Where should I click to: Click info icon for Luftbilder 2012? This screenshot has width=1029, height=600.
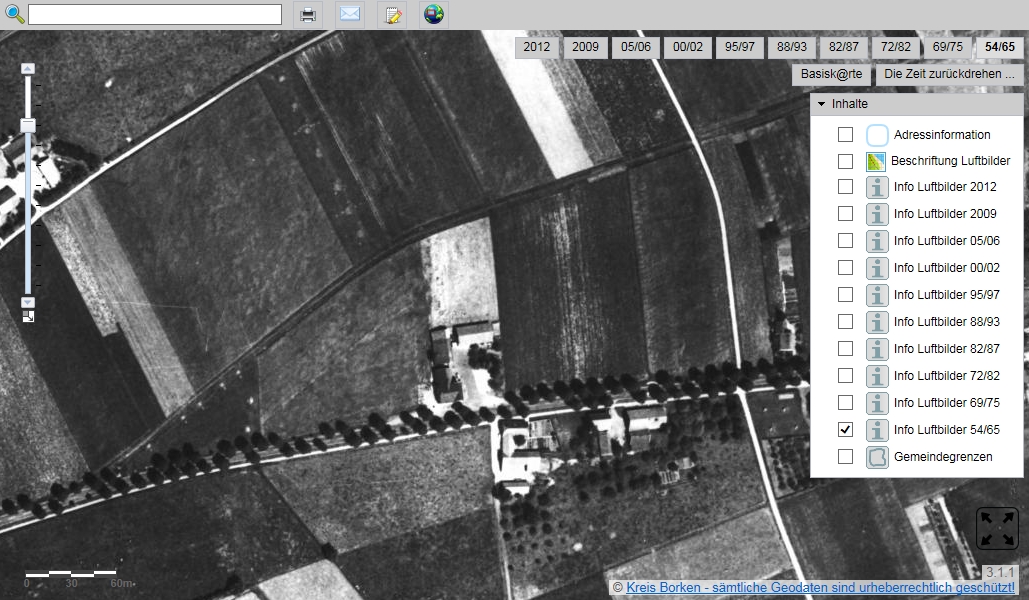[x=877, y=187]
